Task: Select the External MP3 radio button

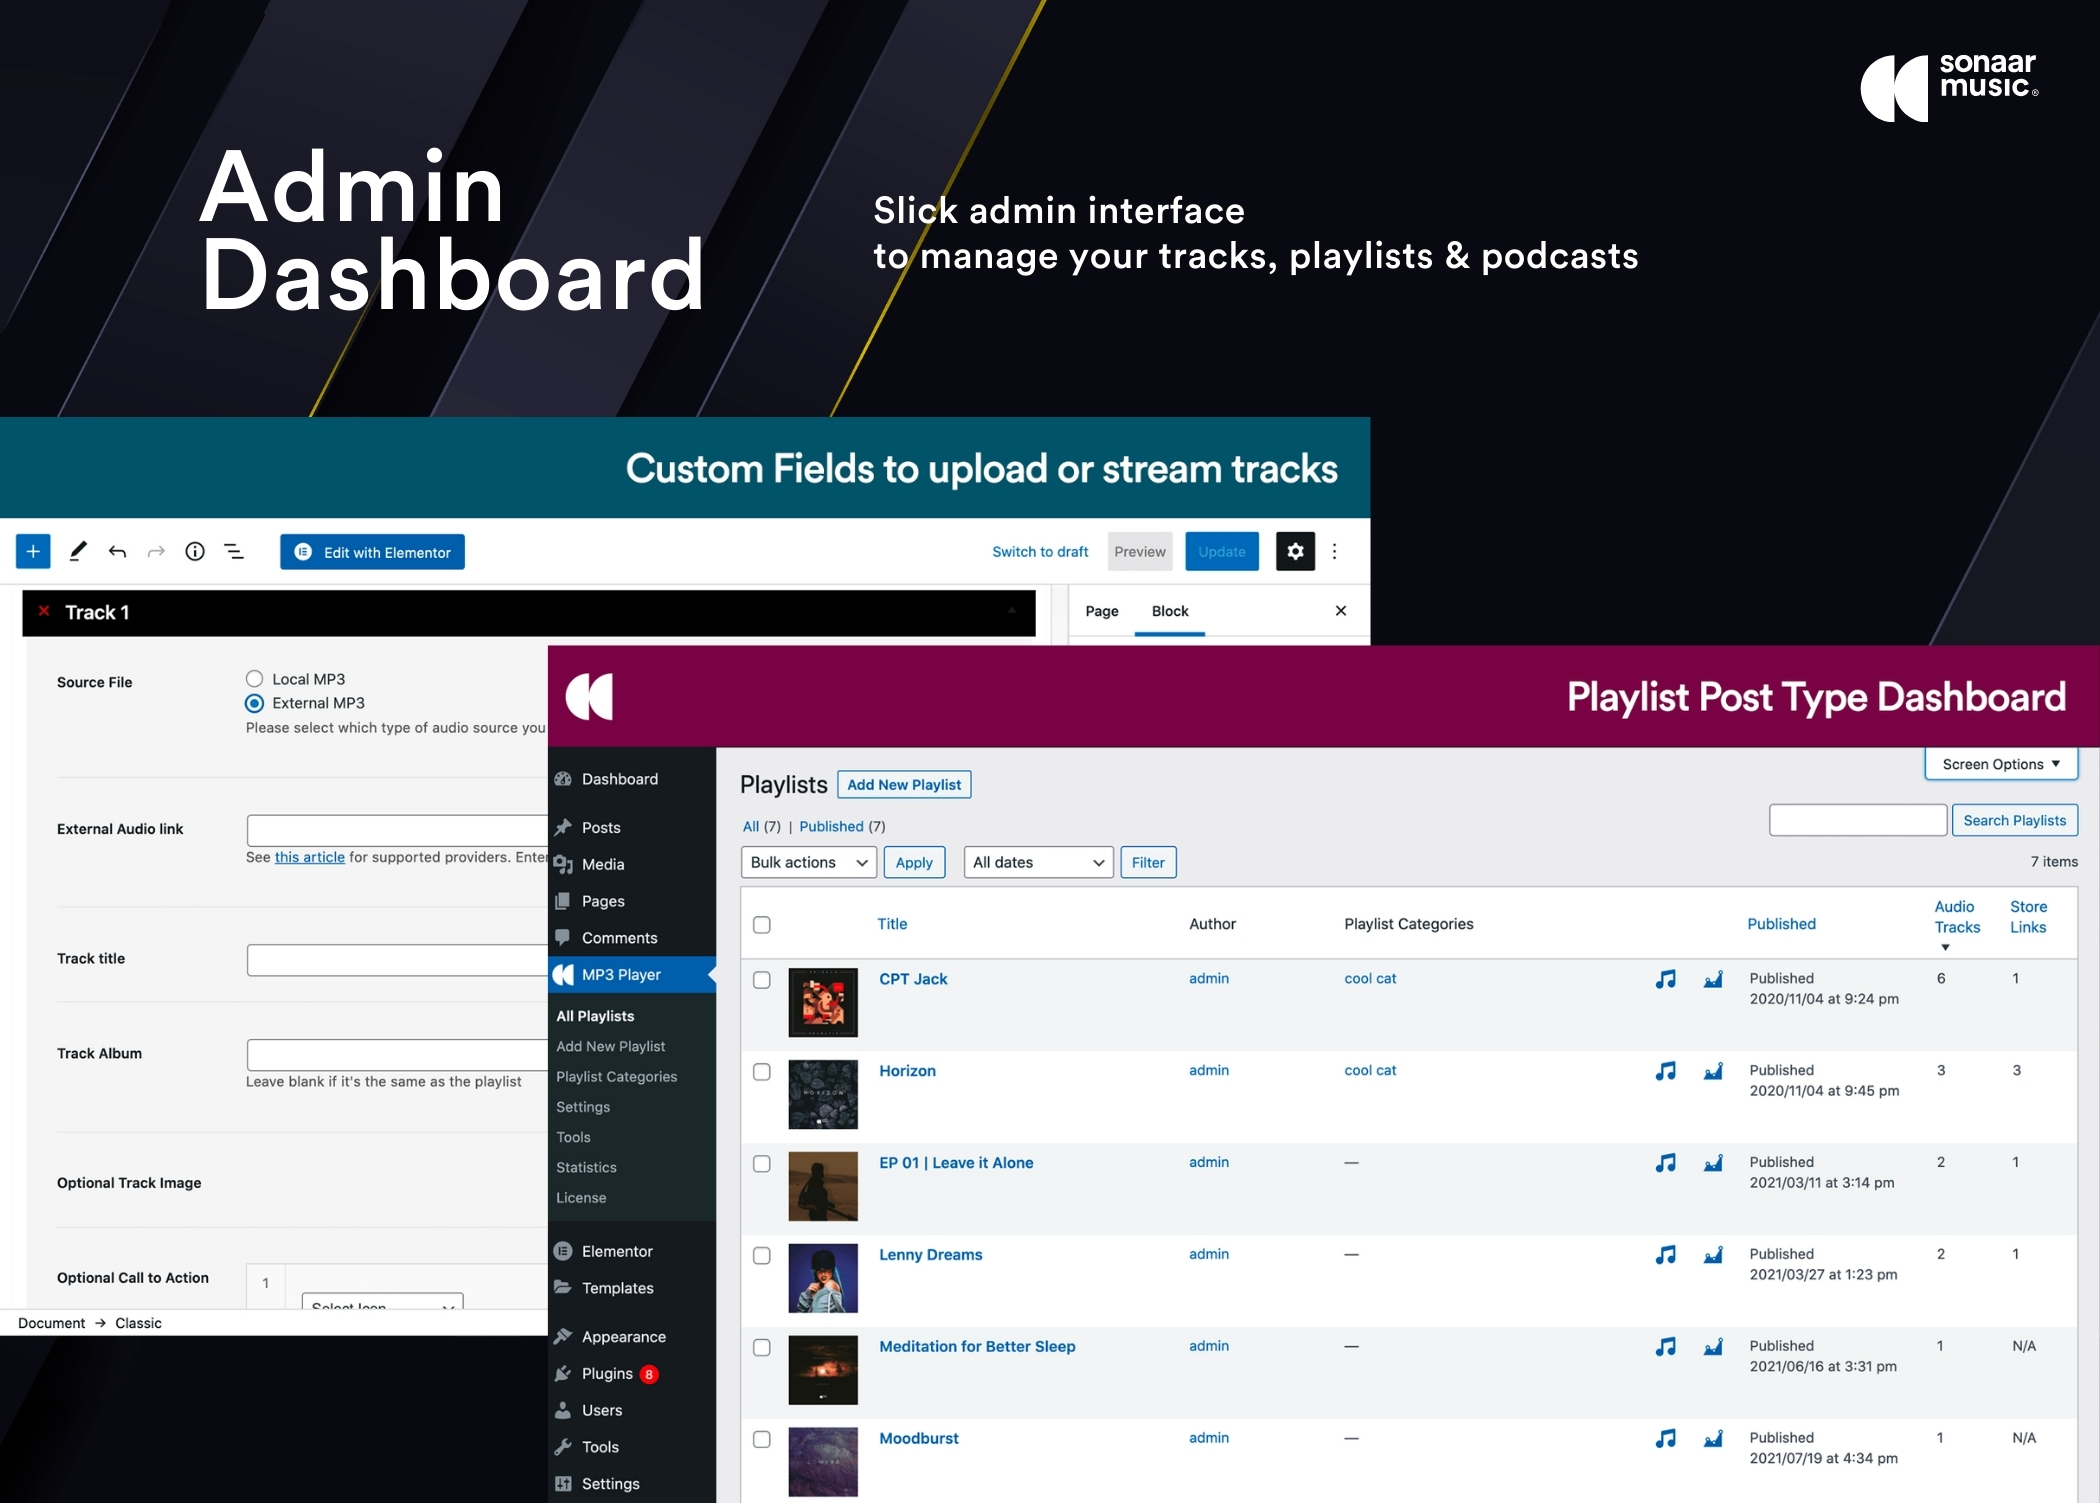Action: click(255, 703)
